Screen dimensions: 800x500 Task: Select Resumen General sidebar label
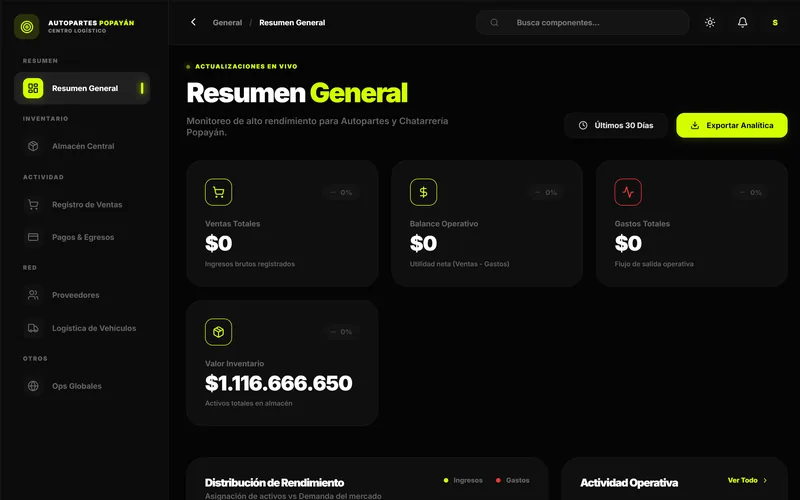point(85,88)
